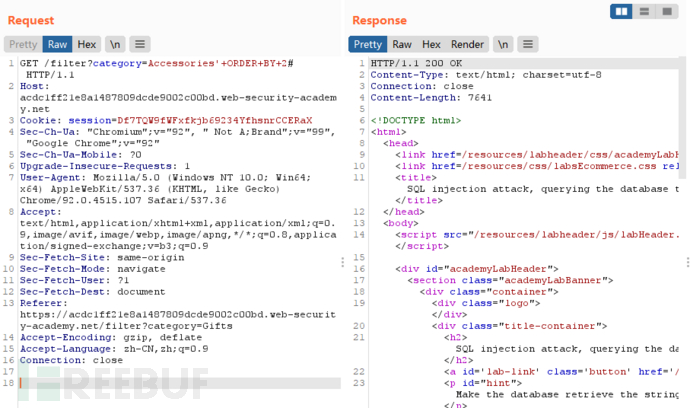Click the Response panel vertical scrollbar

click(683, 118)
